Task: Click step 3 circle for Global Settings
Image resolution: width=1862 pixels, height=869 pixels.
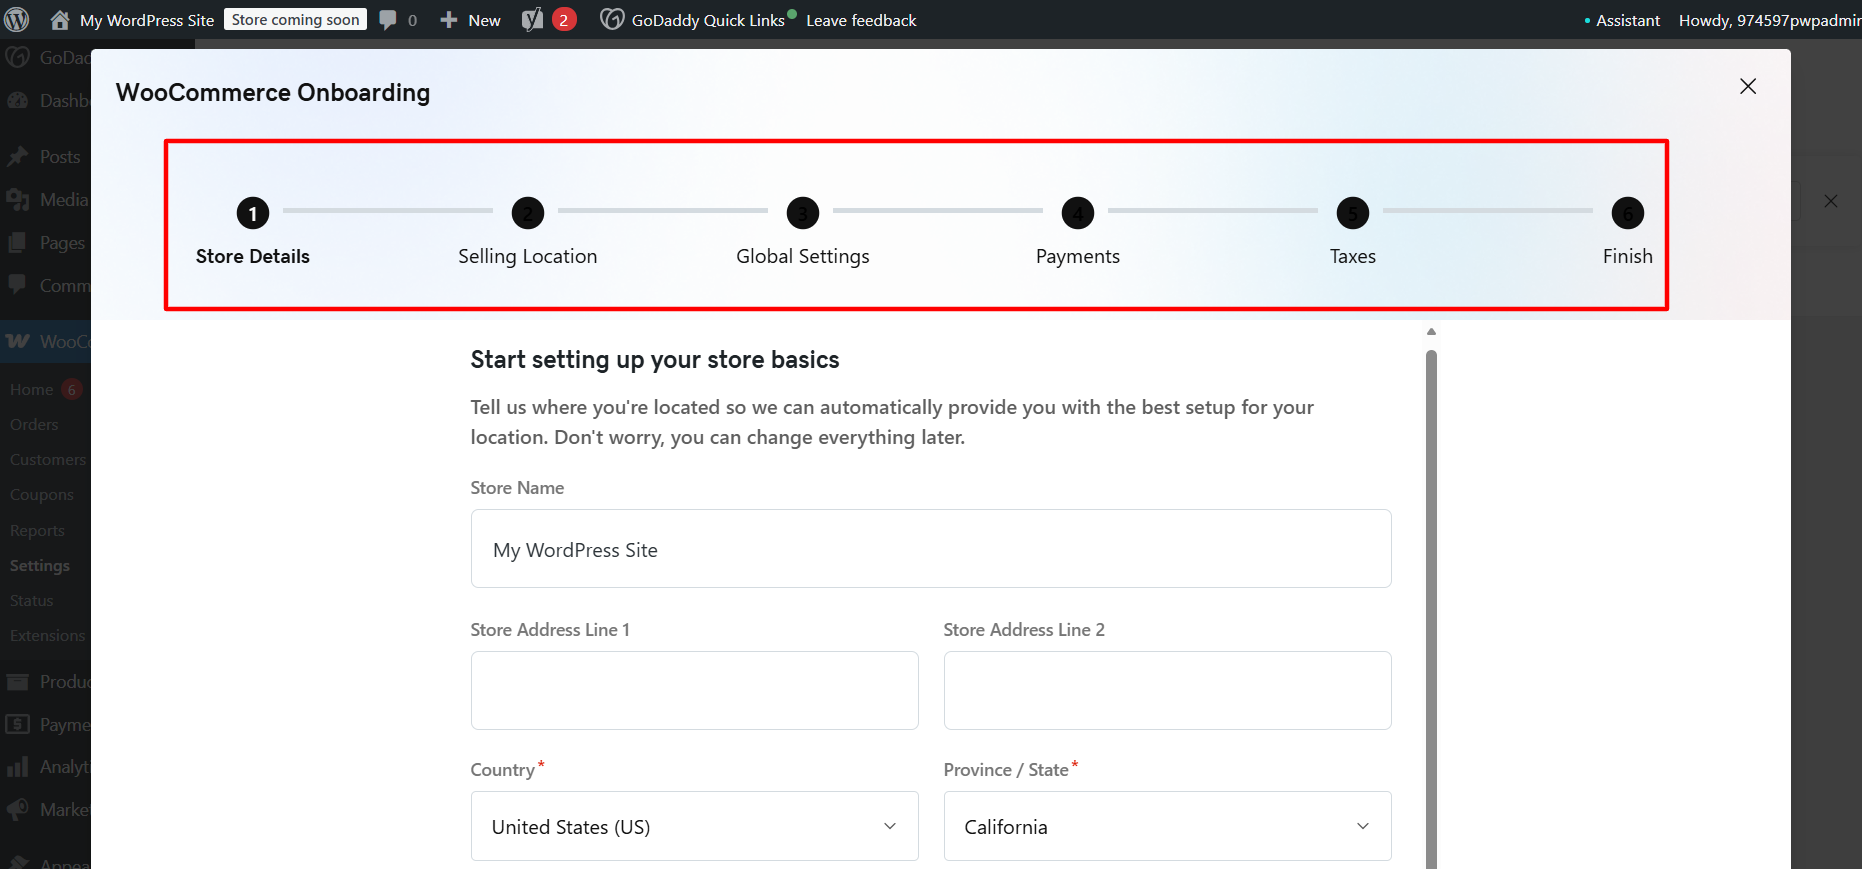Action: click(x=803, y=213)
